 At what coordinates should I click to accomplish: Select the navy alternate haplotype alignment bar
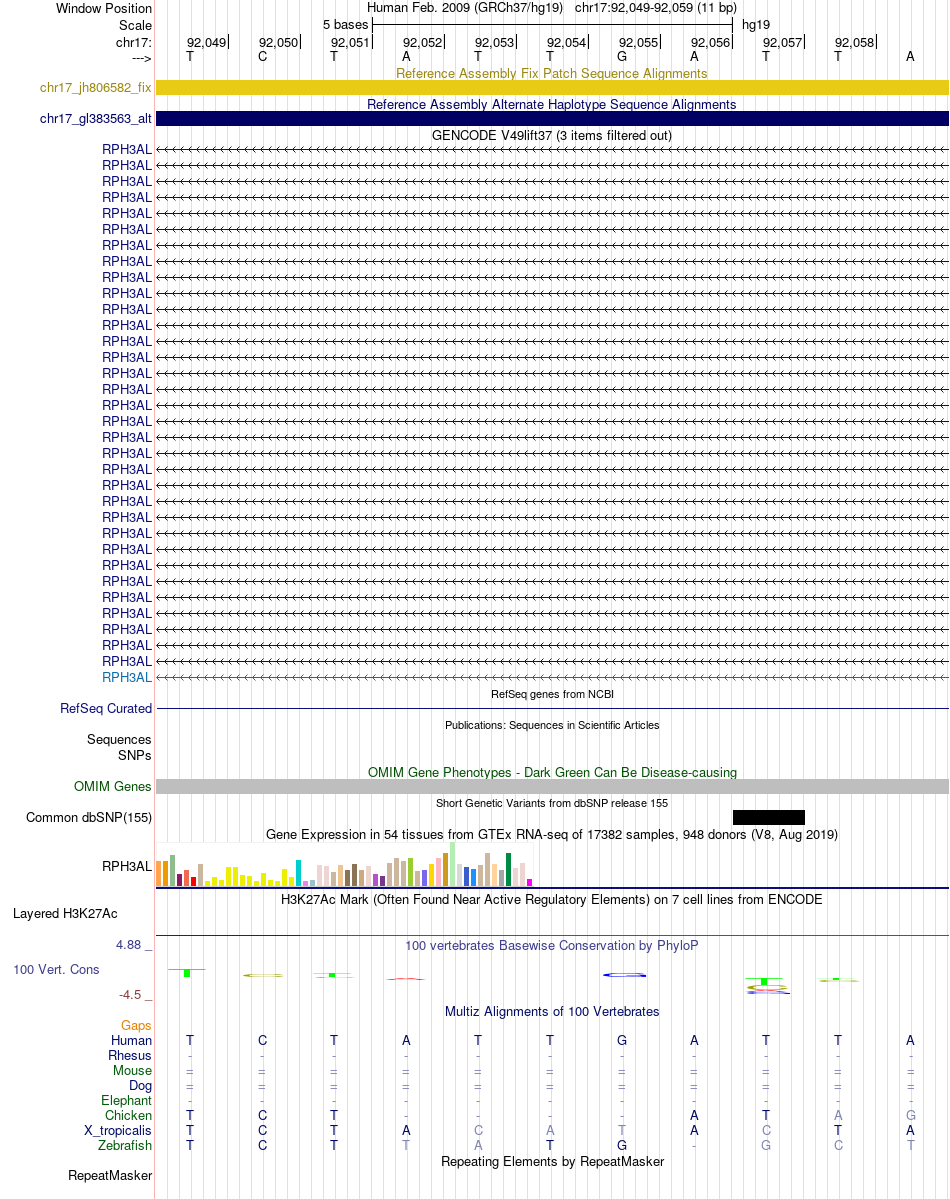552,119
